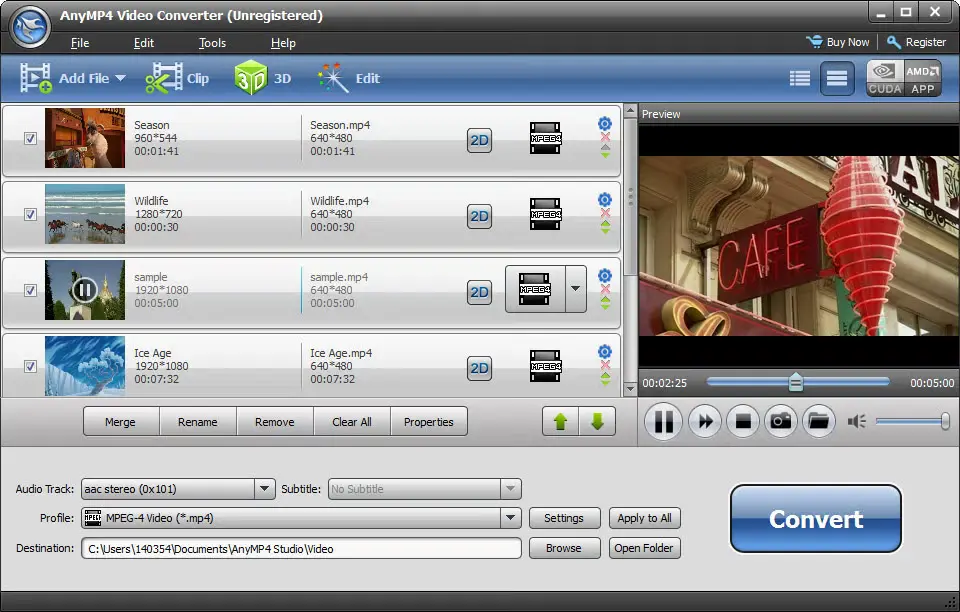Screen dimensions: 960x612
Task: Uncheck the sample video item
Action: tap(31, 290)
